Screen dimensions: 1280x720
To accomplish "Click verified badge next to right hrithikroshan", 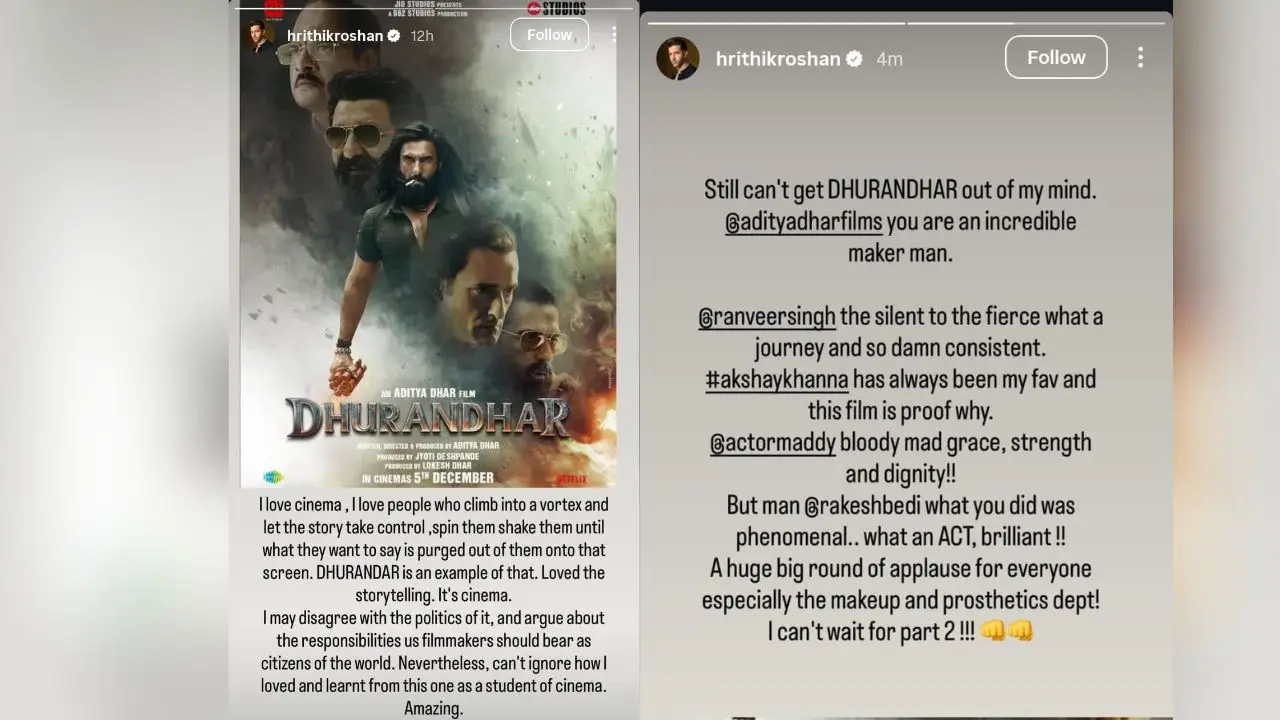I will [855, 59].
